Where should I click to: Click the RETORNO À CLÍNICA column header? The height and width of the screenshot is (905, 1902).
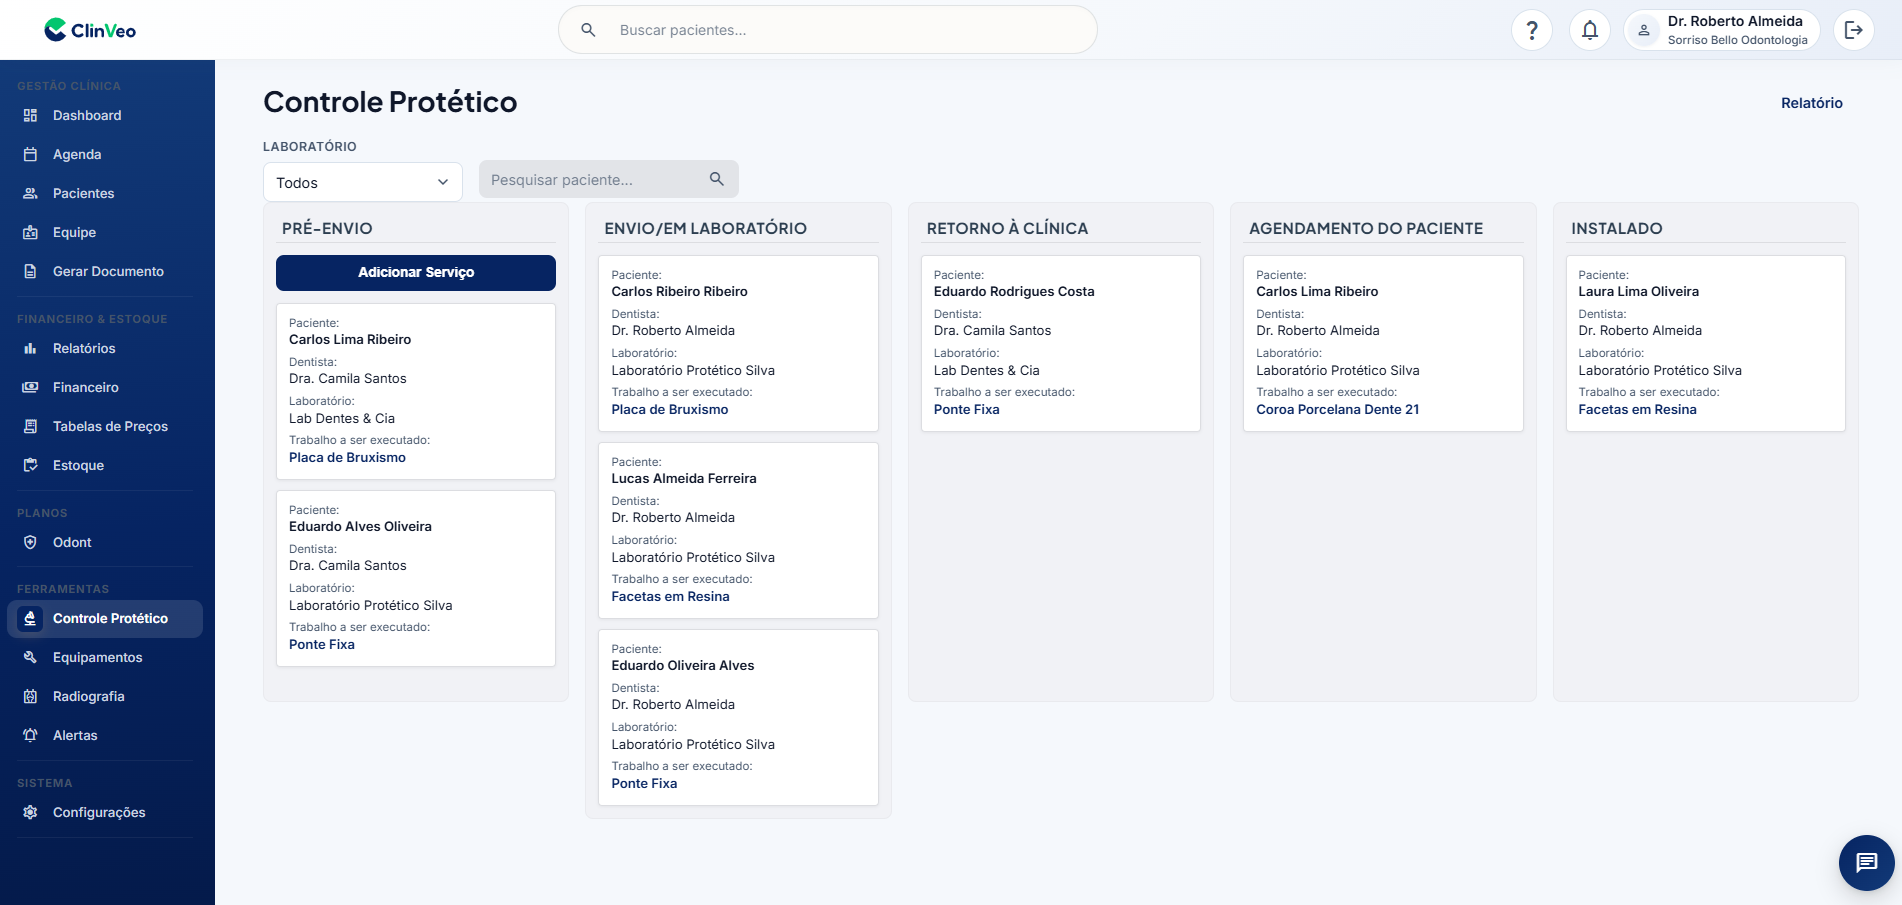[x=1007, y=228]
